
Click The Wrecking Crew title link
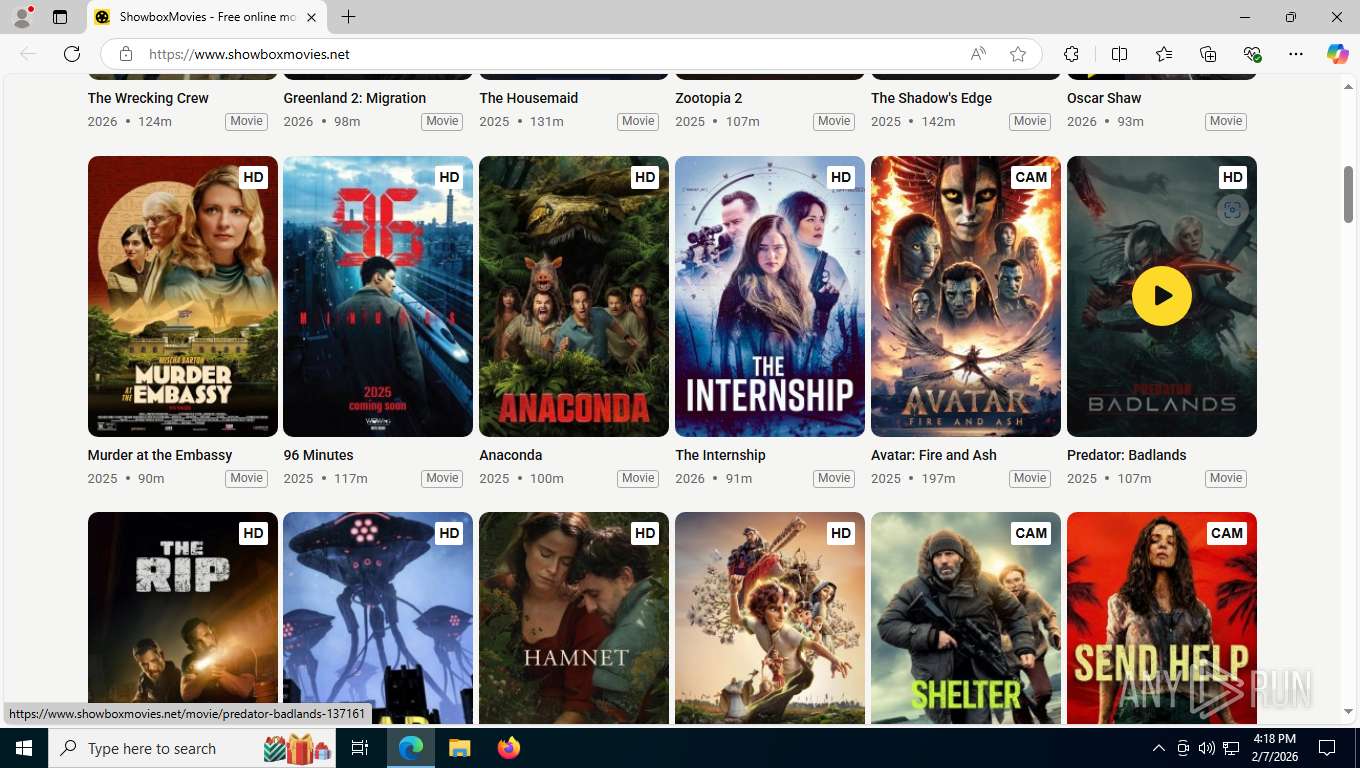pos(148,98)
